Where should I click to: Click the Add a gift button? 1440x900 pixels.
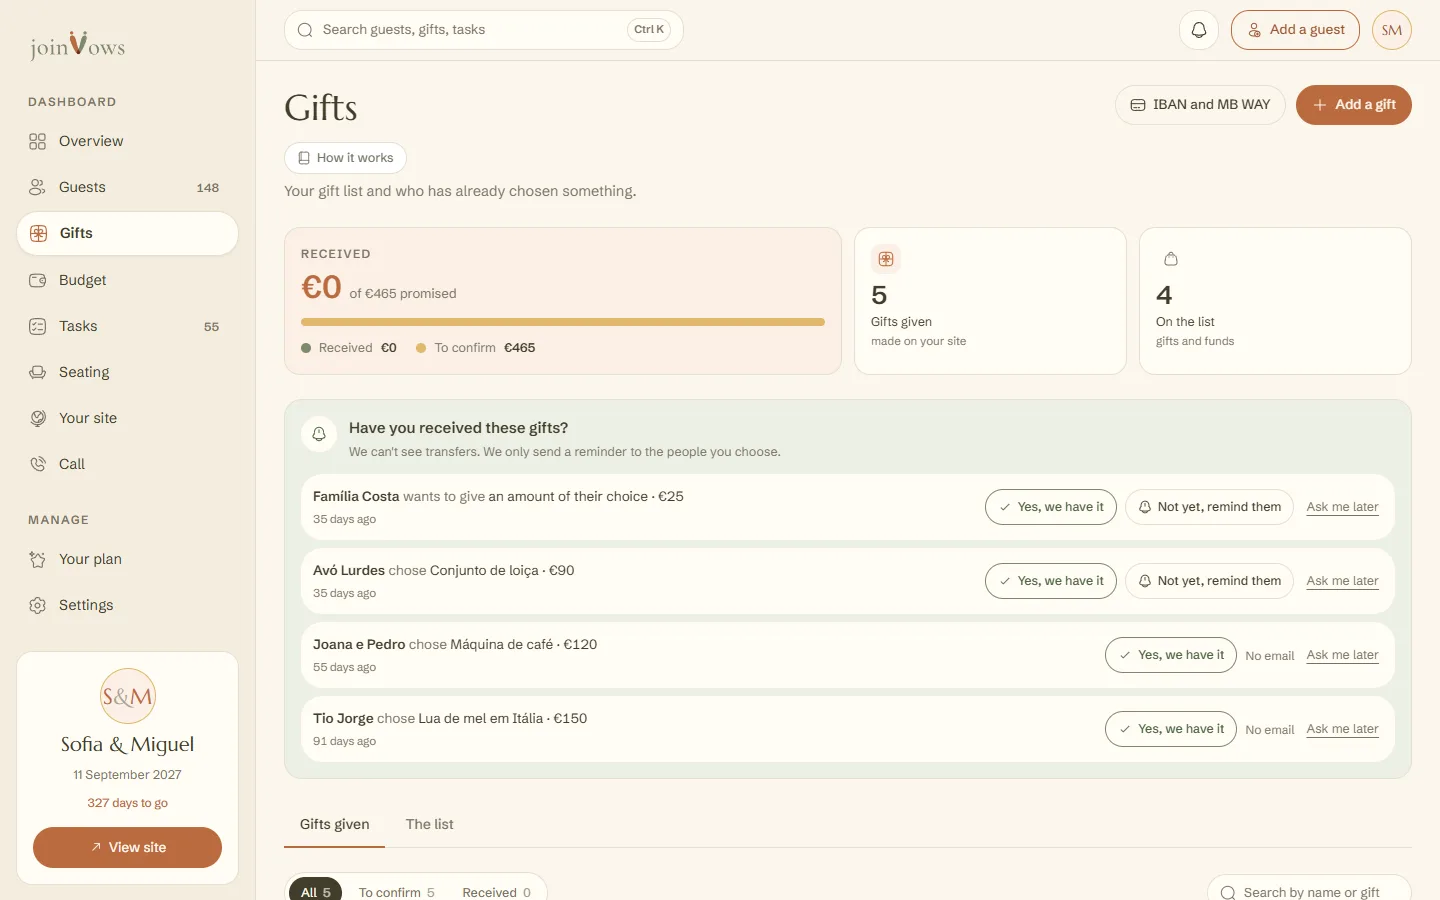[1353, 105]
